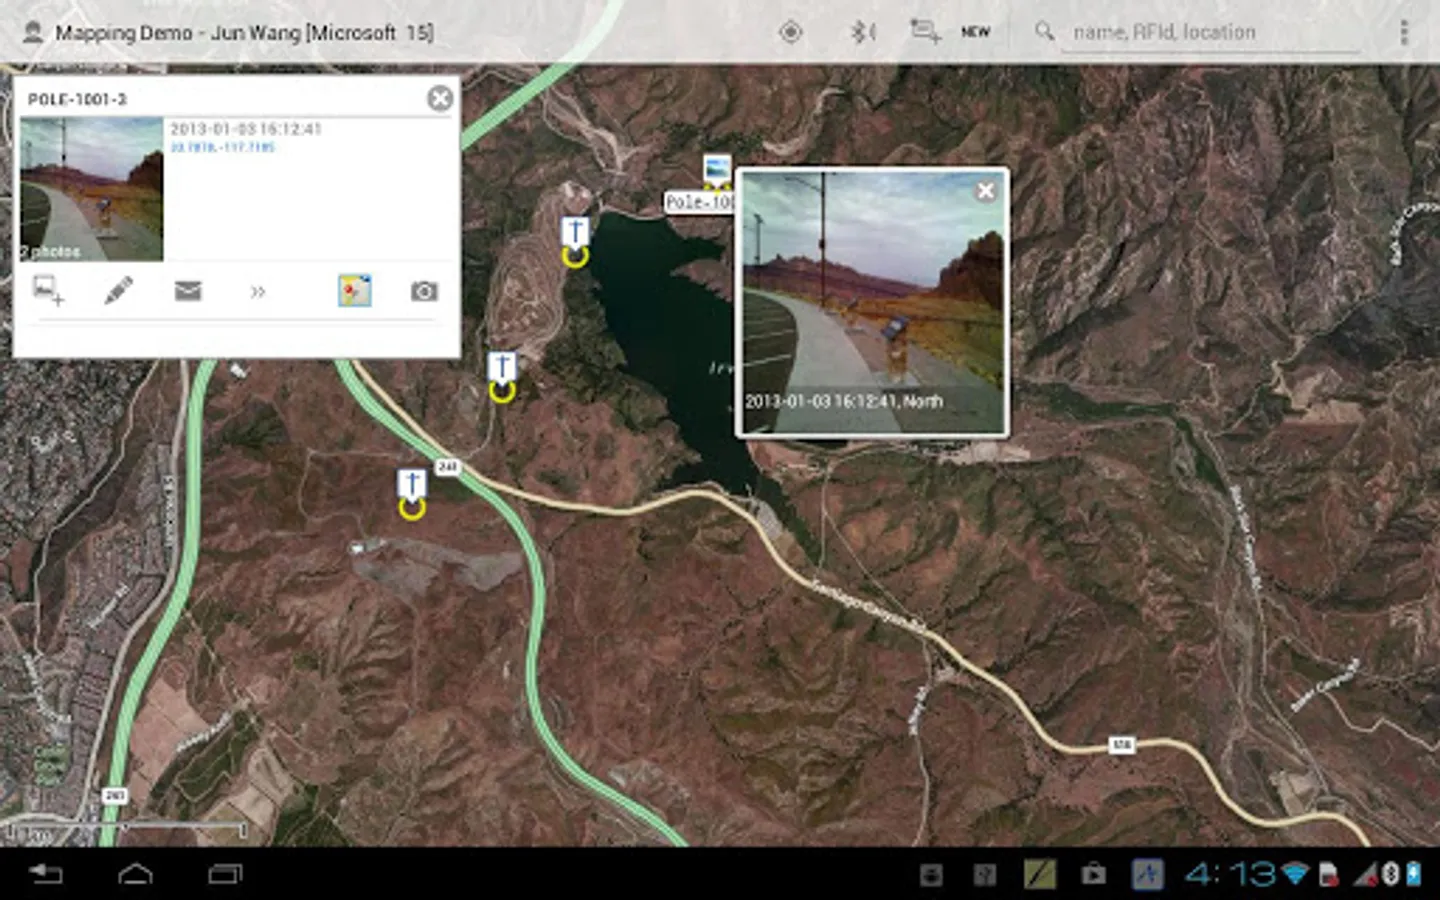Tap the search magnifier icon
This screenshot has width=1440, height=900.
1044,32
